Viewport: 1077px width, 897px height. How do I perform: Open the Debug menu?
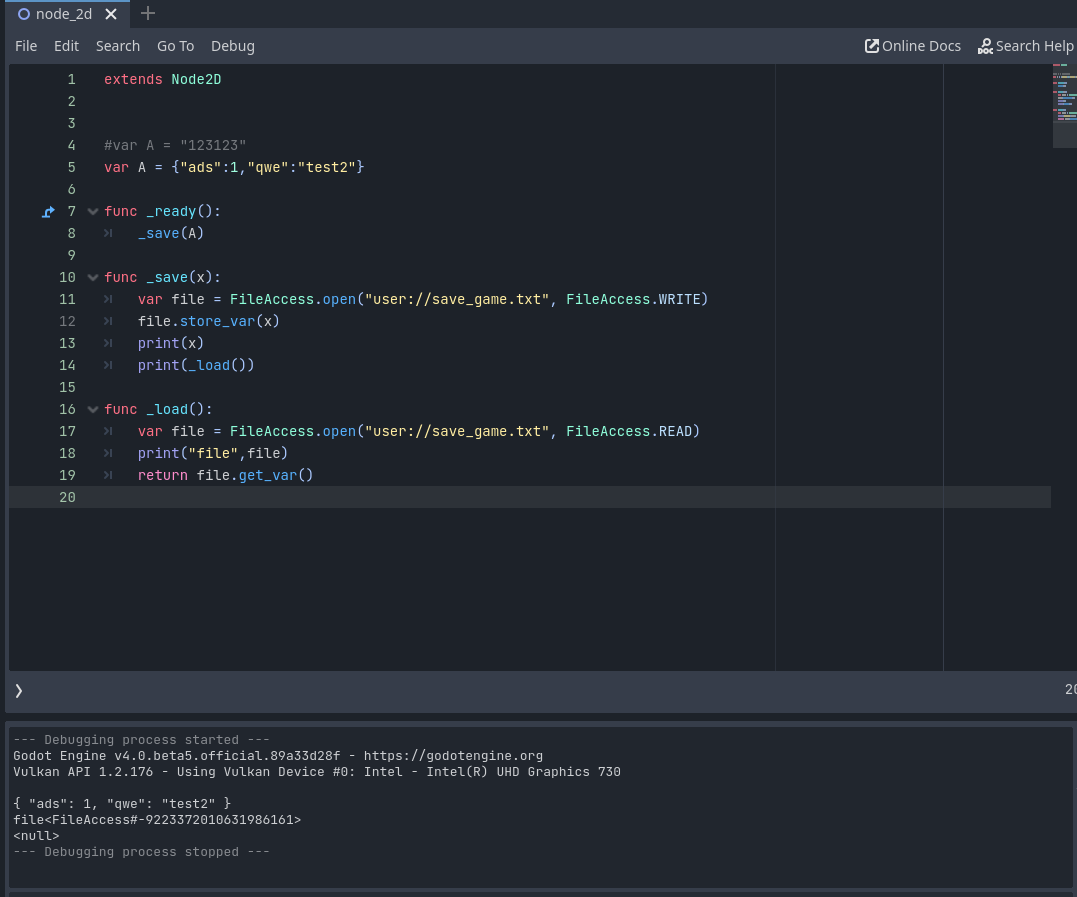tap(232, 45)
